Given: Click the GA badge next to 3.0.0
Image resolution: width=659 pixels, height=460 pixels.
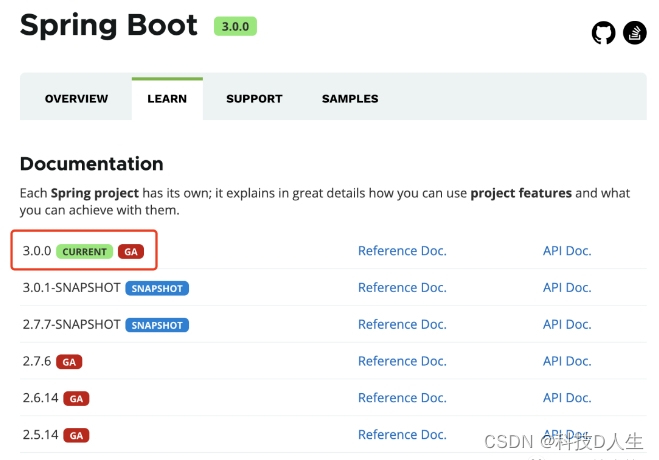Looking at the screenshot, I should (x=131, y=252).
